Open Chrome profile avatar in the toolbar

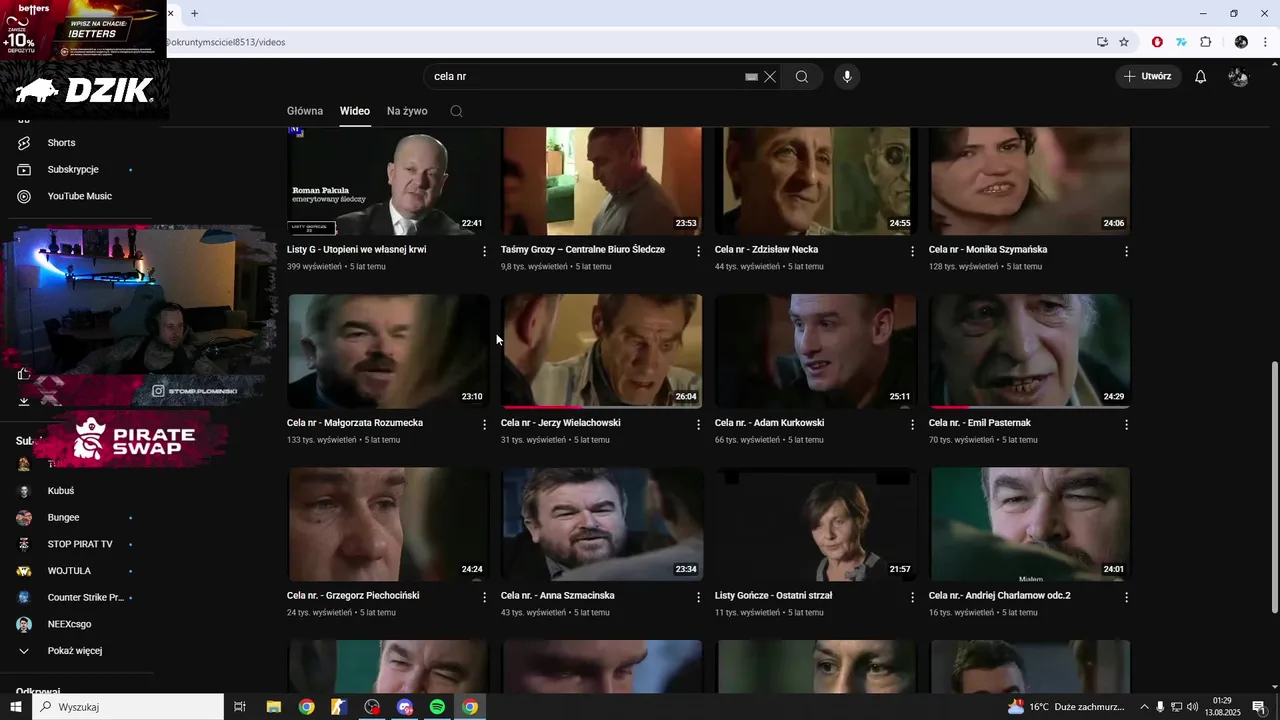pos(1241,42)
